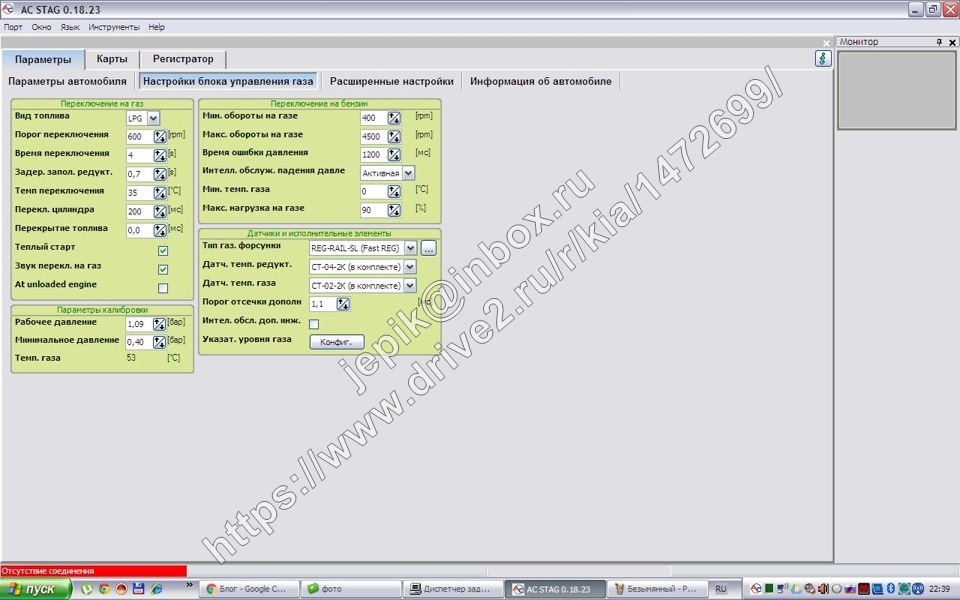Open Internet Explorer from quick launch
Screen dimensions: 960x600
click(x=156, y=589)
